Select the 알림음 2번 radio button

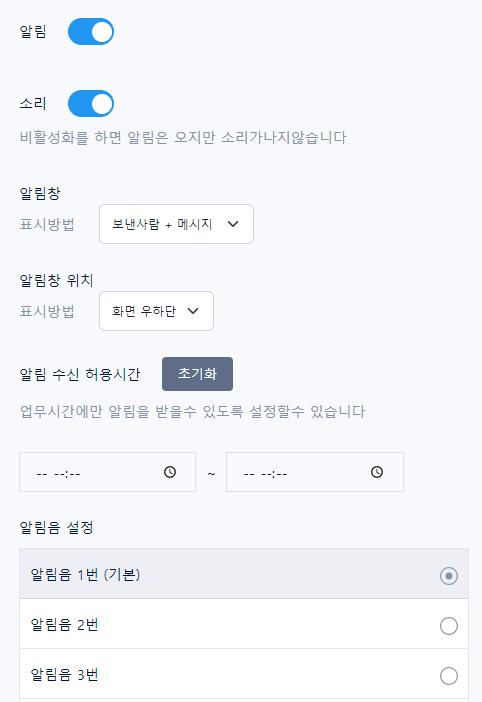point(449,626)
